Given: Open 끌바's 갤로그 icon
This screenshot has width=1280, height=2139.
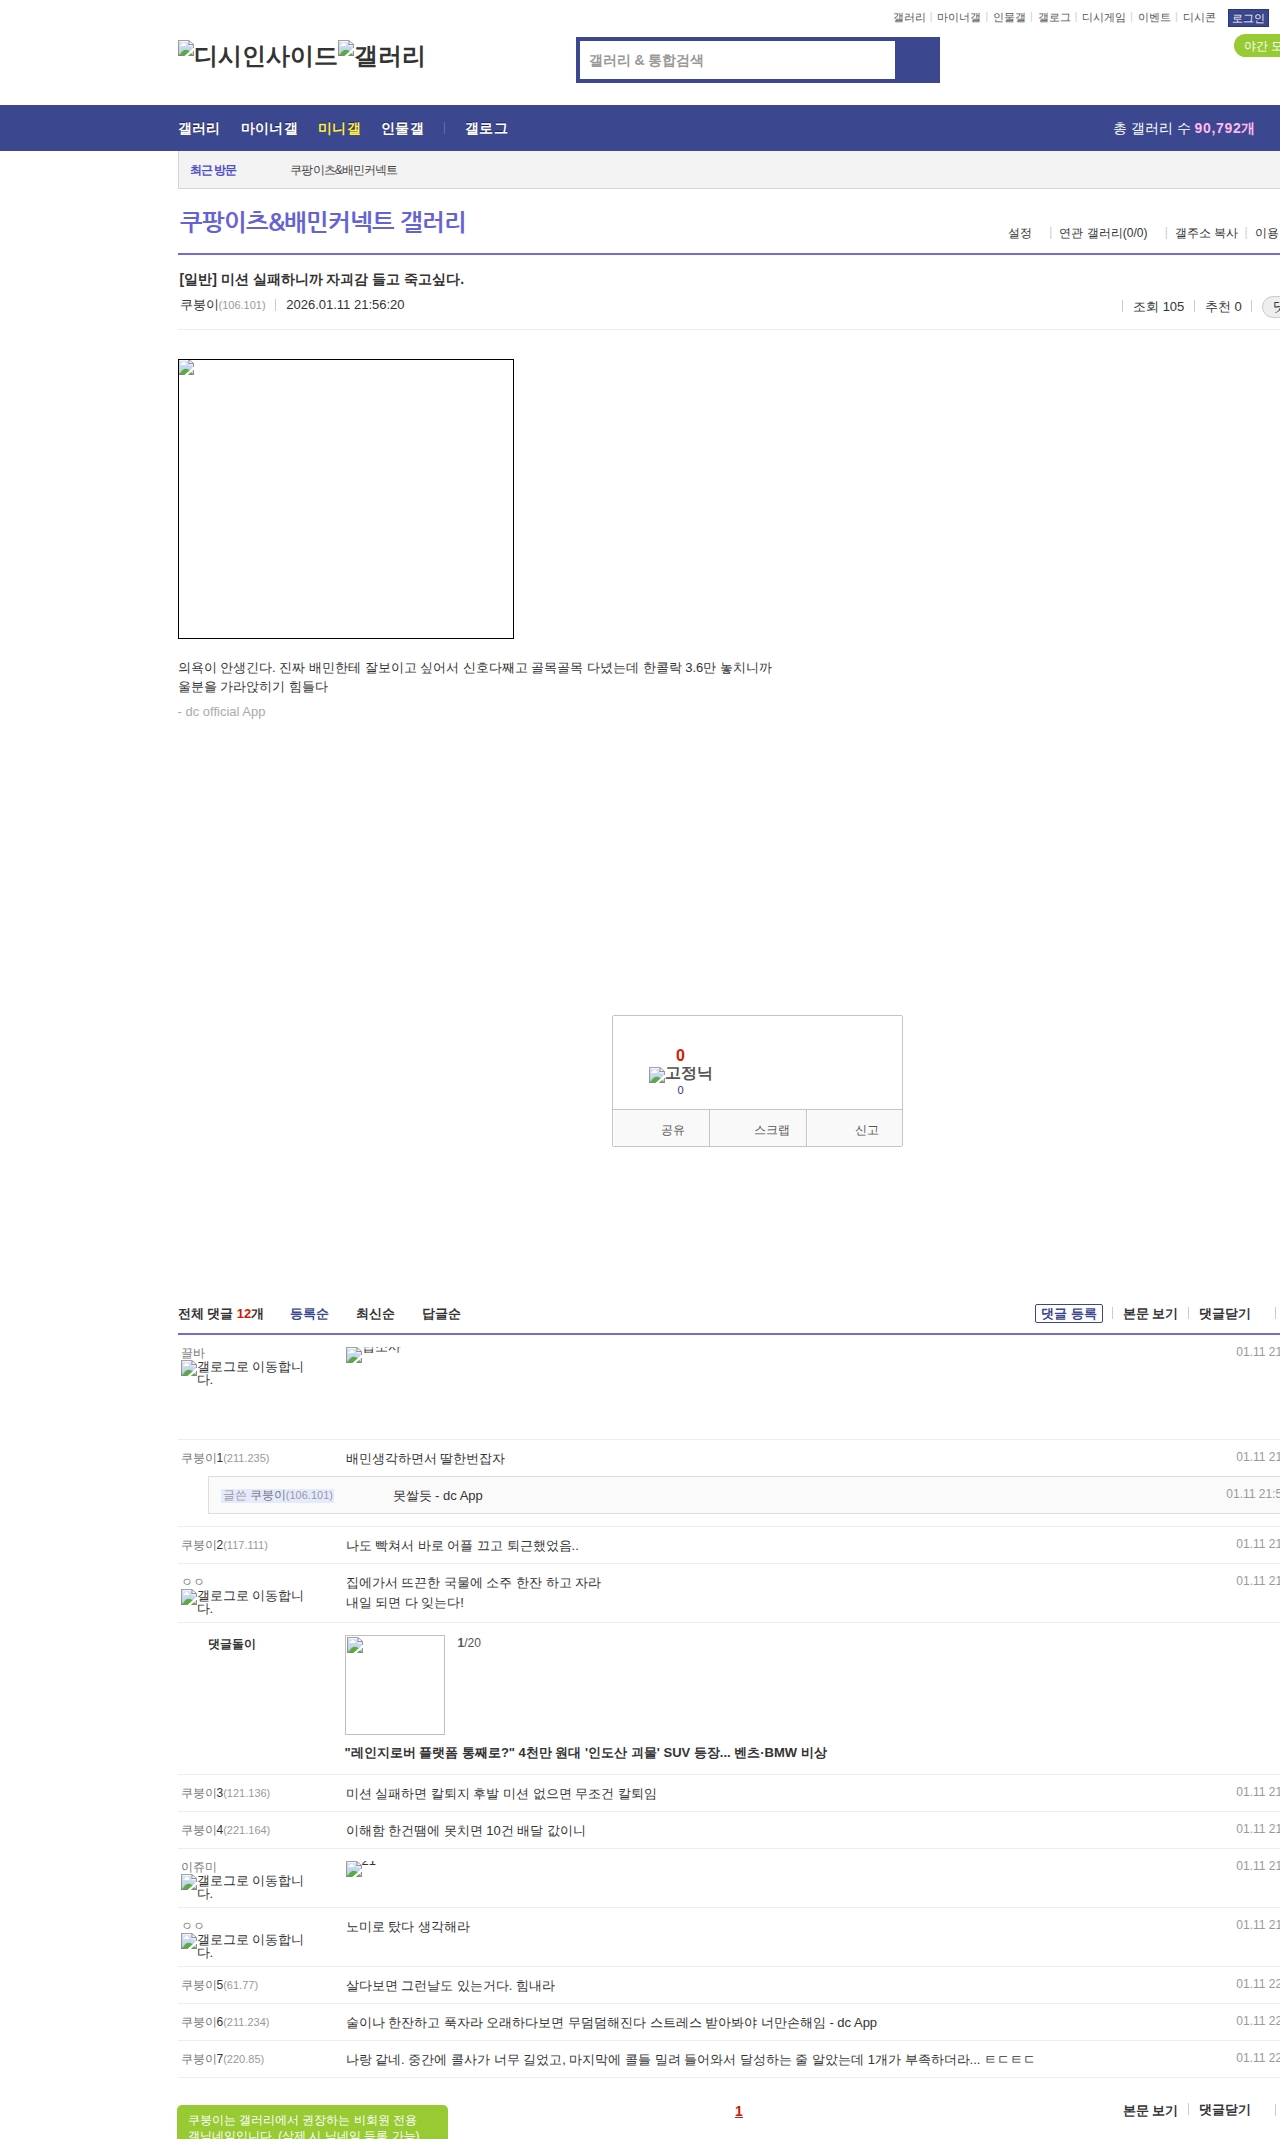Looking at the screenshot, I should 242,1373.
